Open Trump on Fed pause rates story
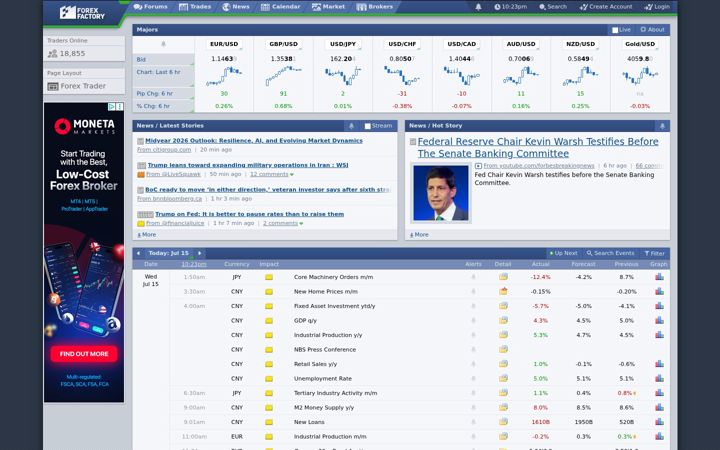720x450 pixels. click(x=249, y=214)
